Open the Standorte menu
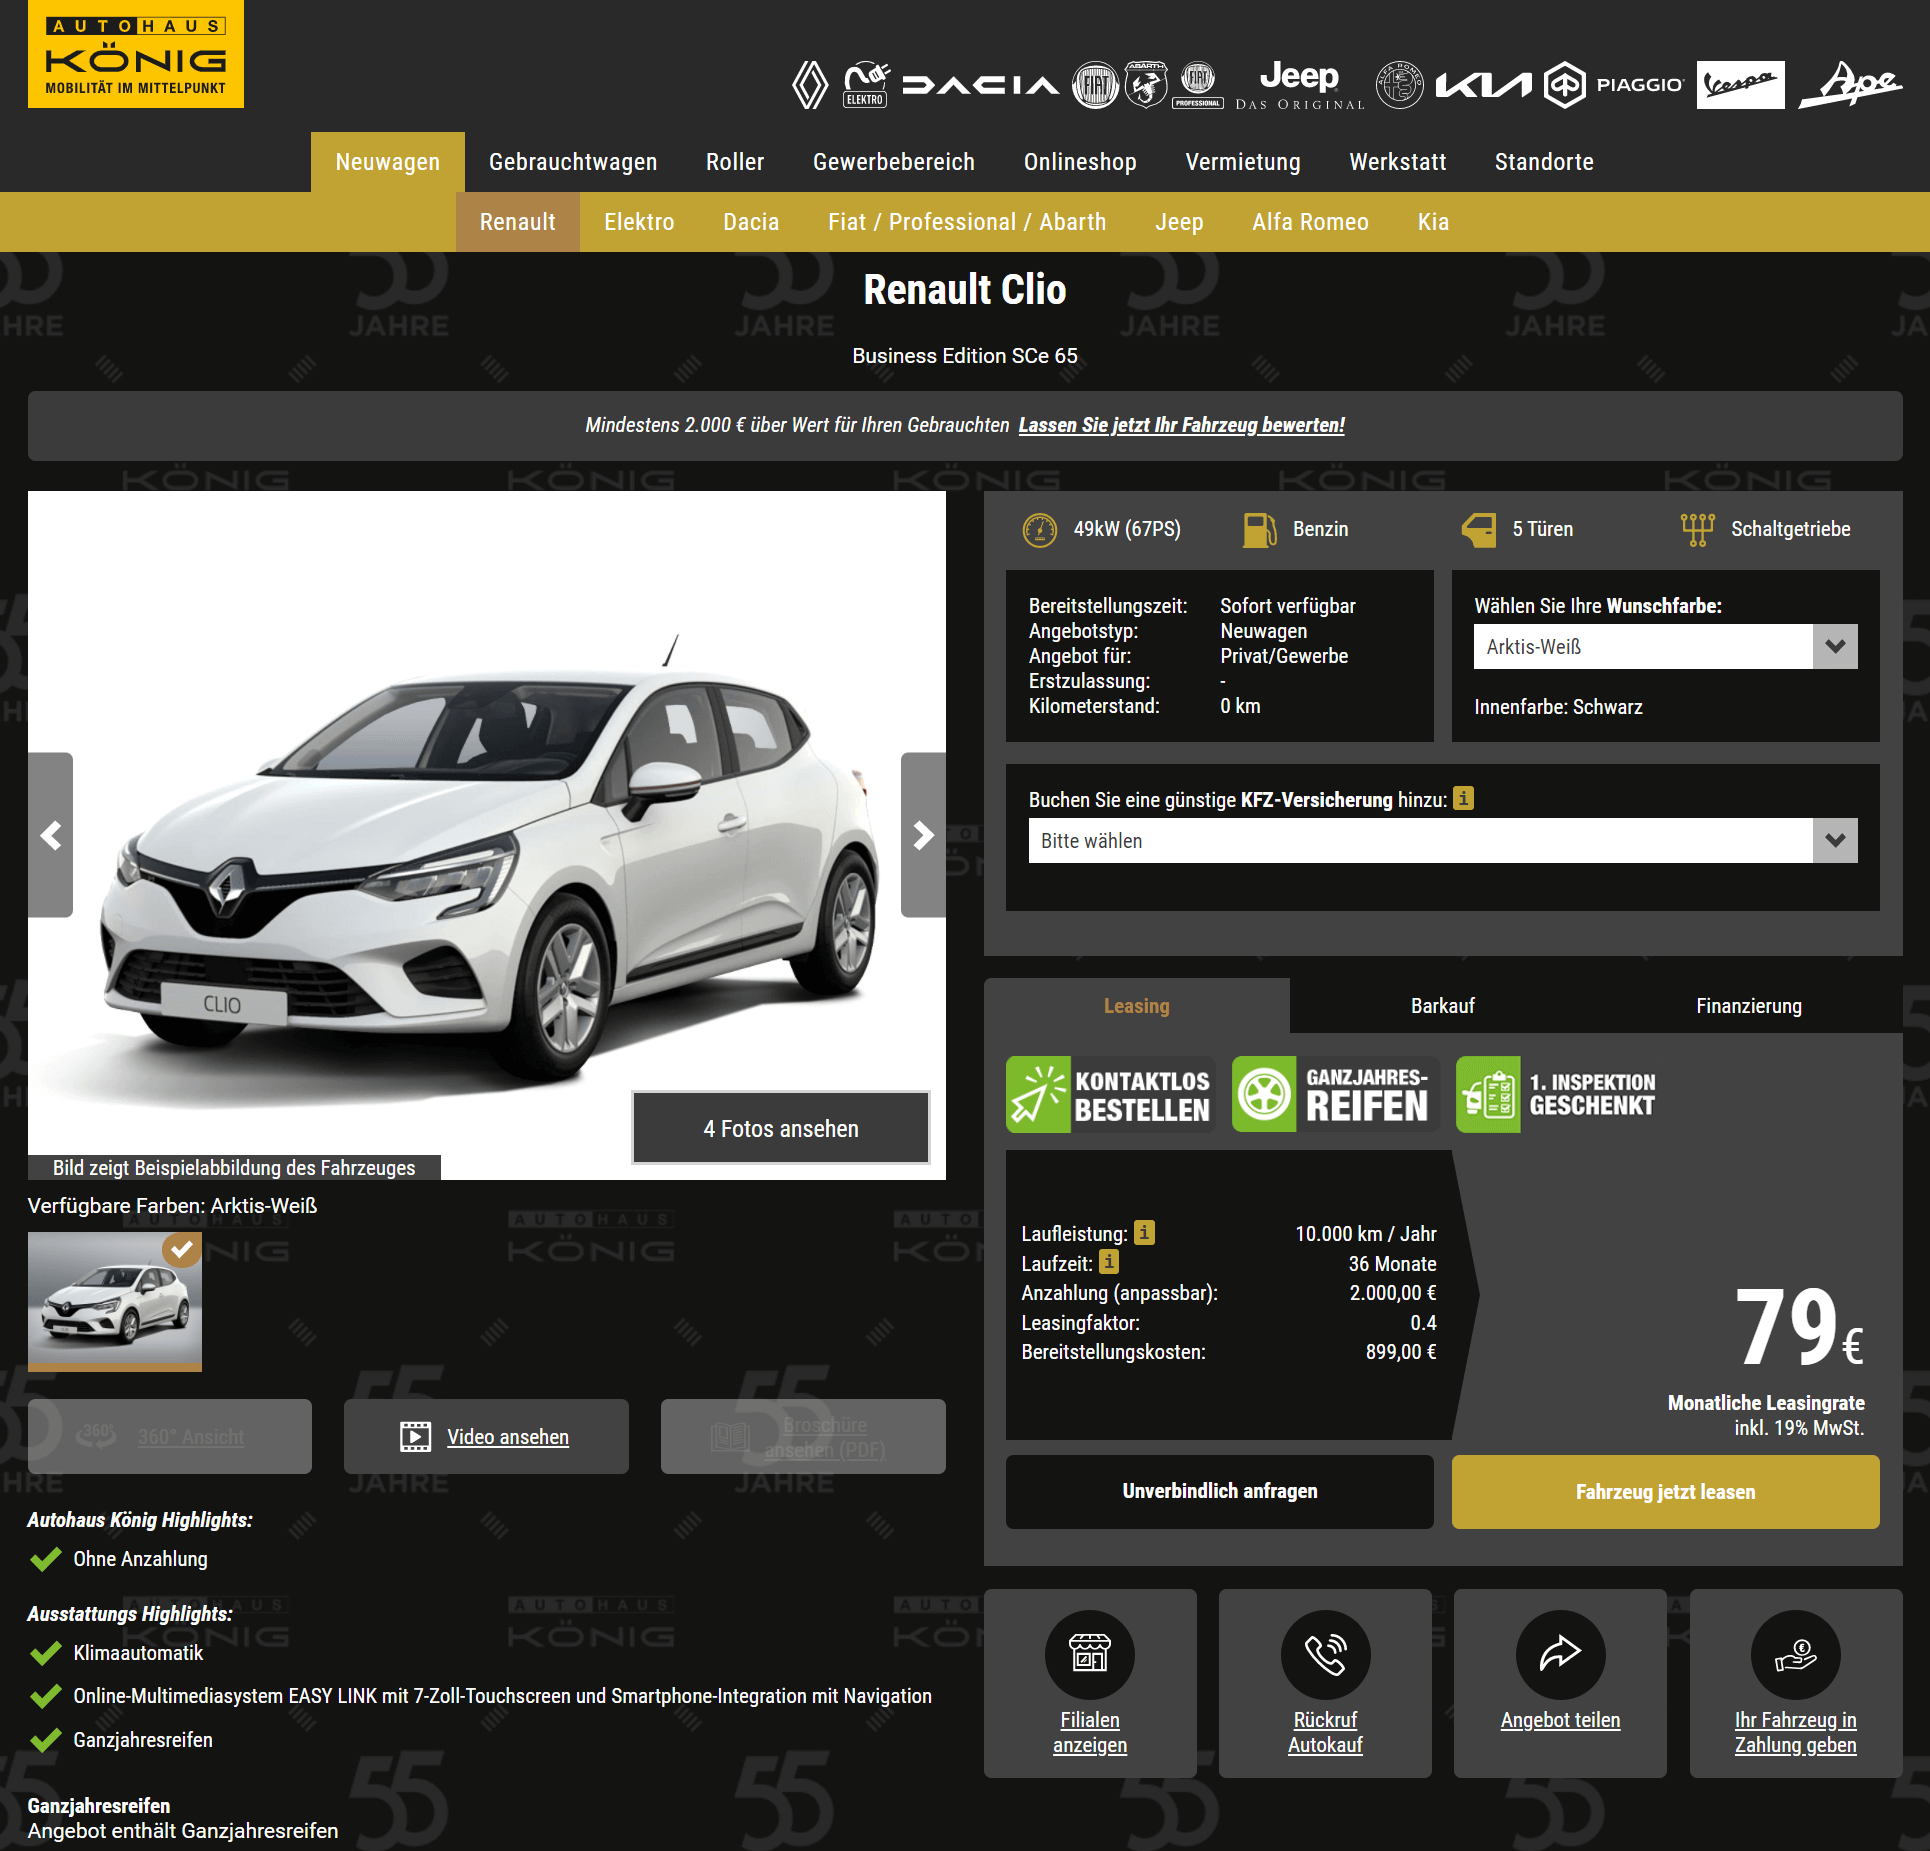 coord(1544,162)
